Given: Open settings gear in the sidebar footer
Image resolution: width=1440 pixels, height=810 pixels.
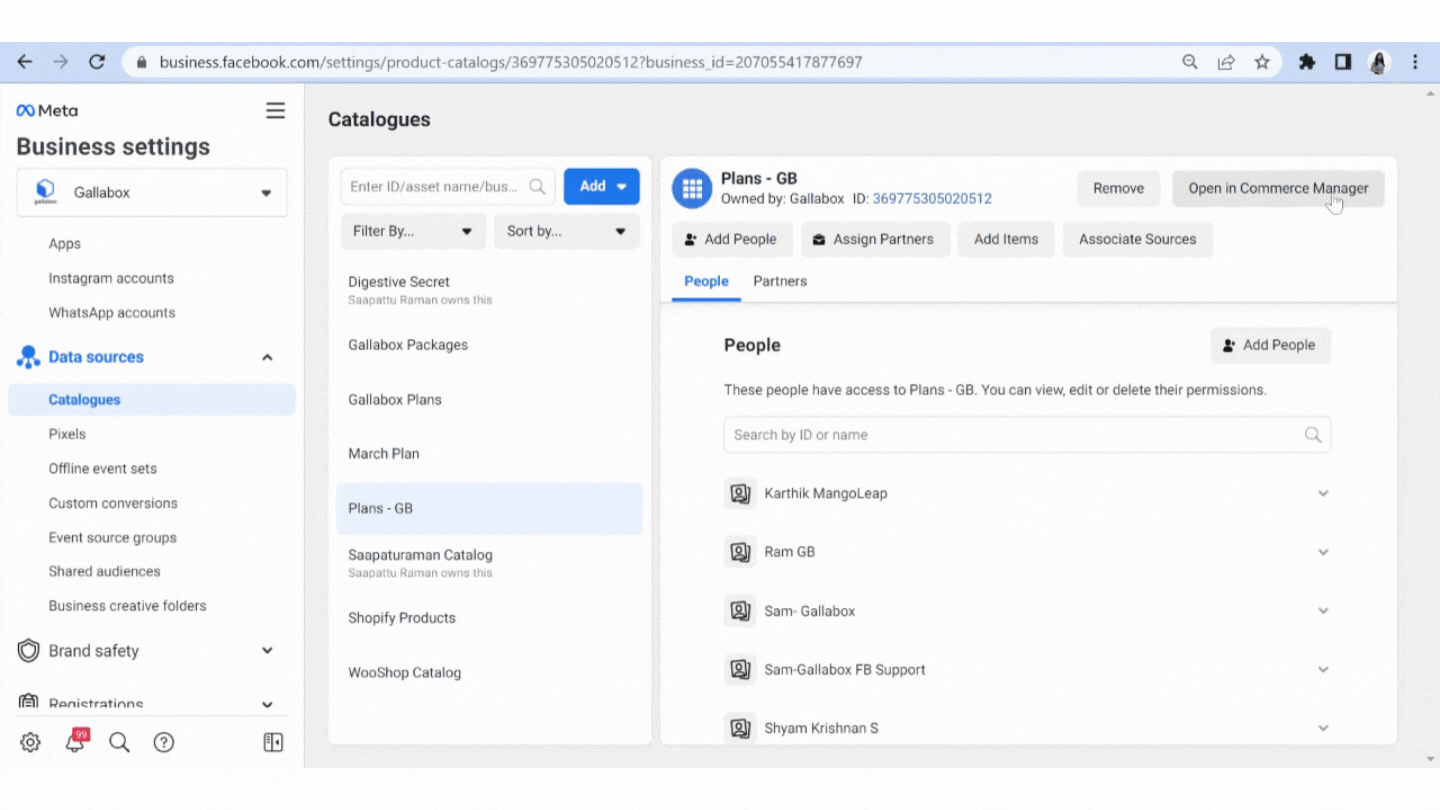Looking at the screenshot, I should (30, 742).
